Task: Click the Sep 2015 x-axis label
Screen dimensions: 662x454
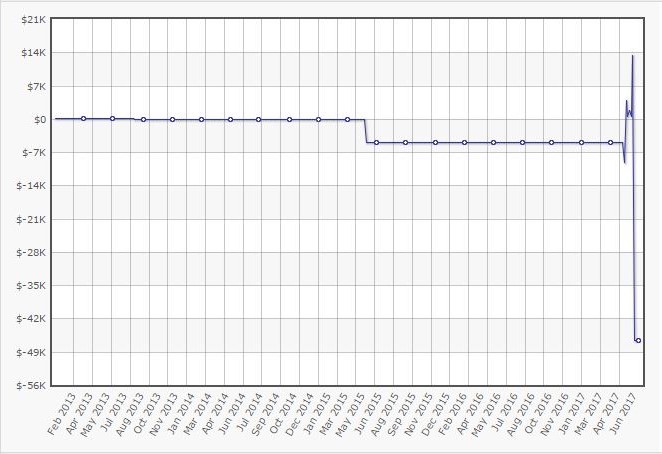Action: tap(402, 414)
